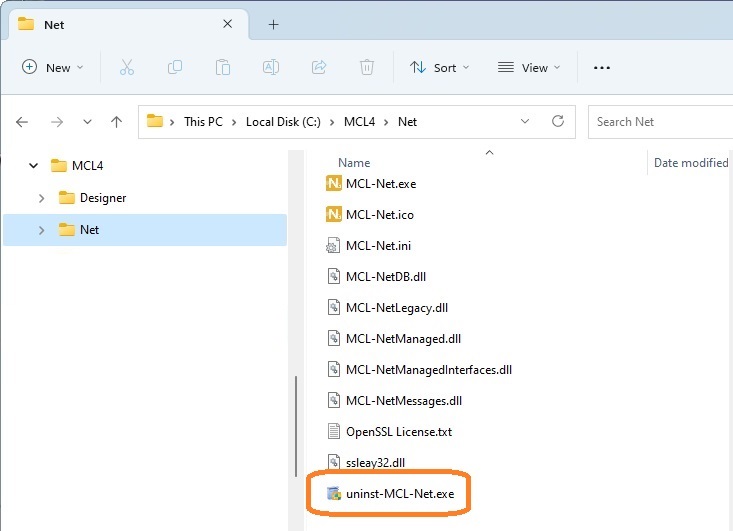Select the OpenSSL License.txt file icon
The width and height of the screenshot is (733, 531).
click(x=333, y=431)
